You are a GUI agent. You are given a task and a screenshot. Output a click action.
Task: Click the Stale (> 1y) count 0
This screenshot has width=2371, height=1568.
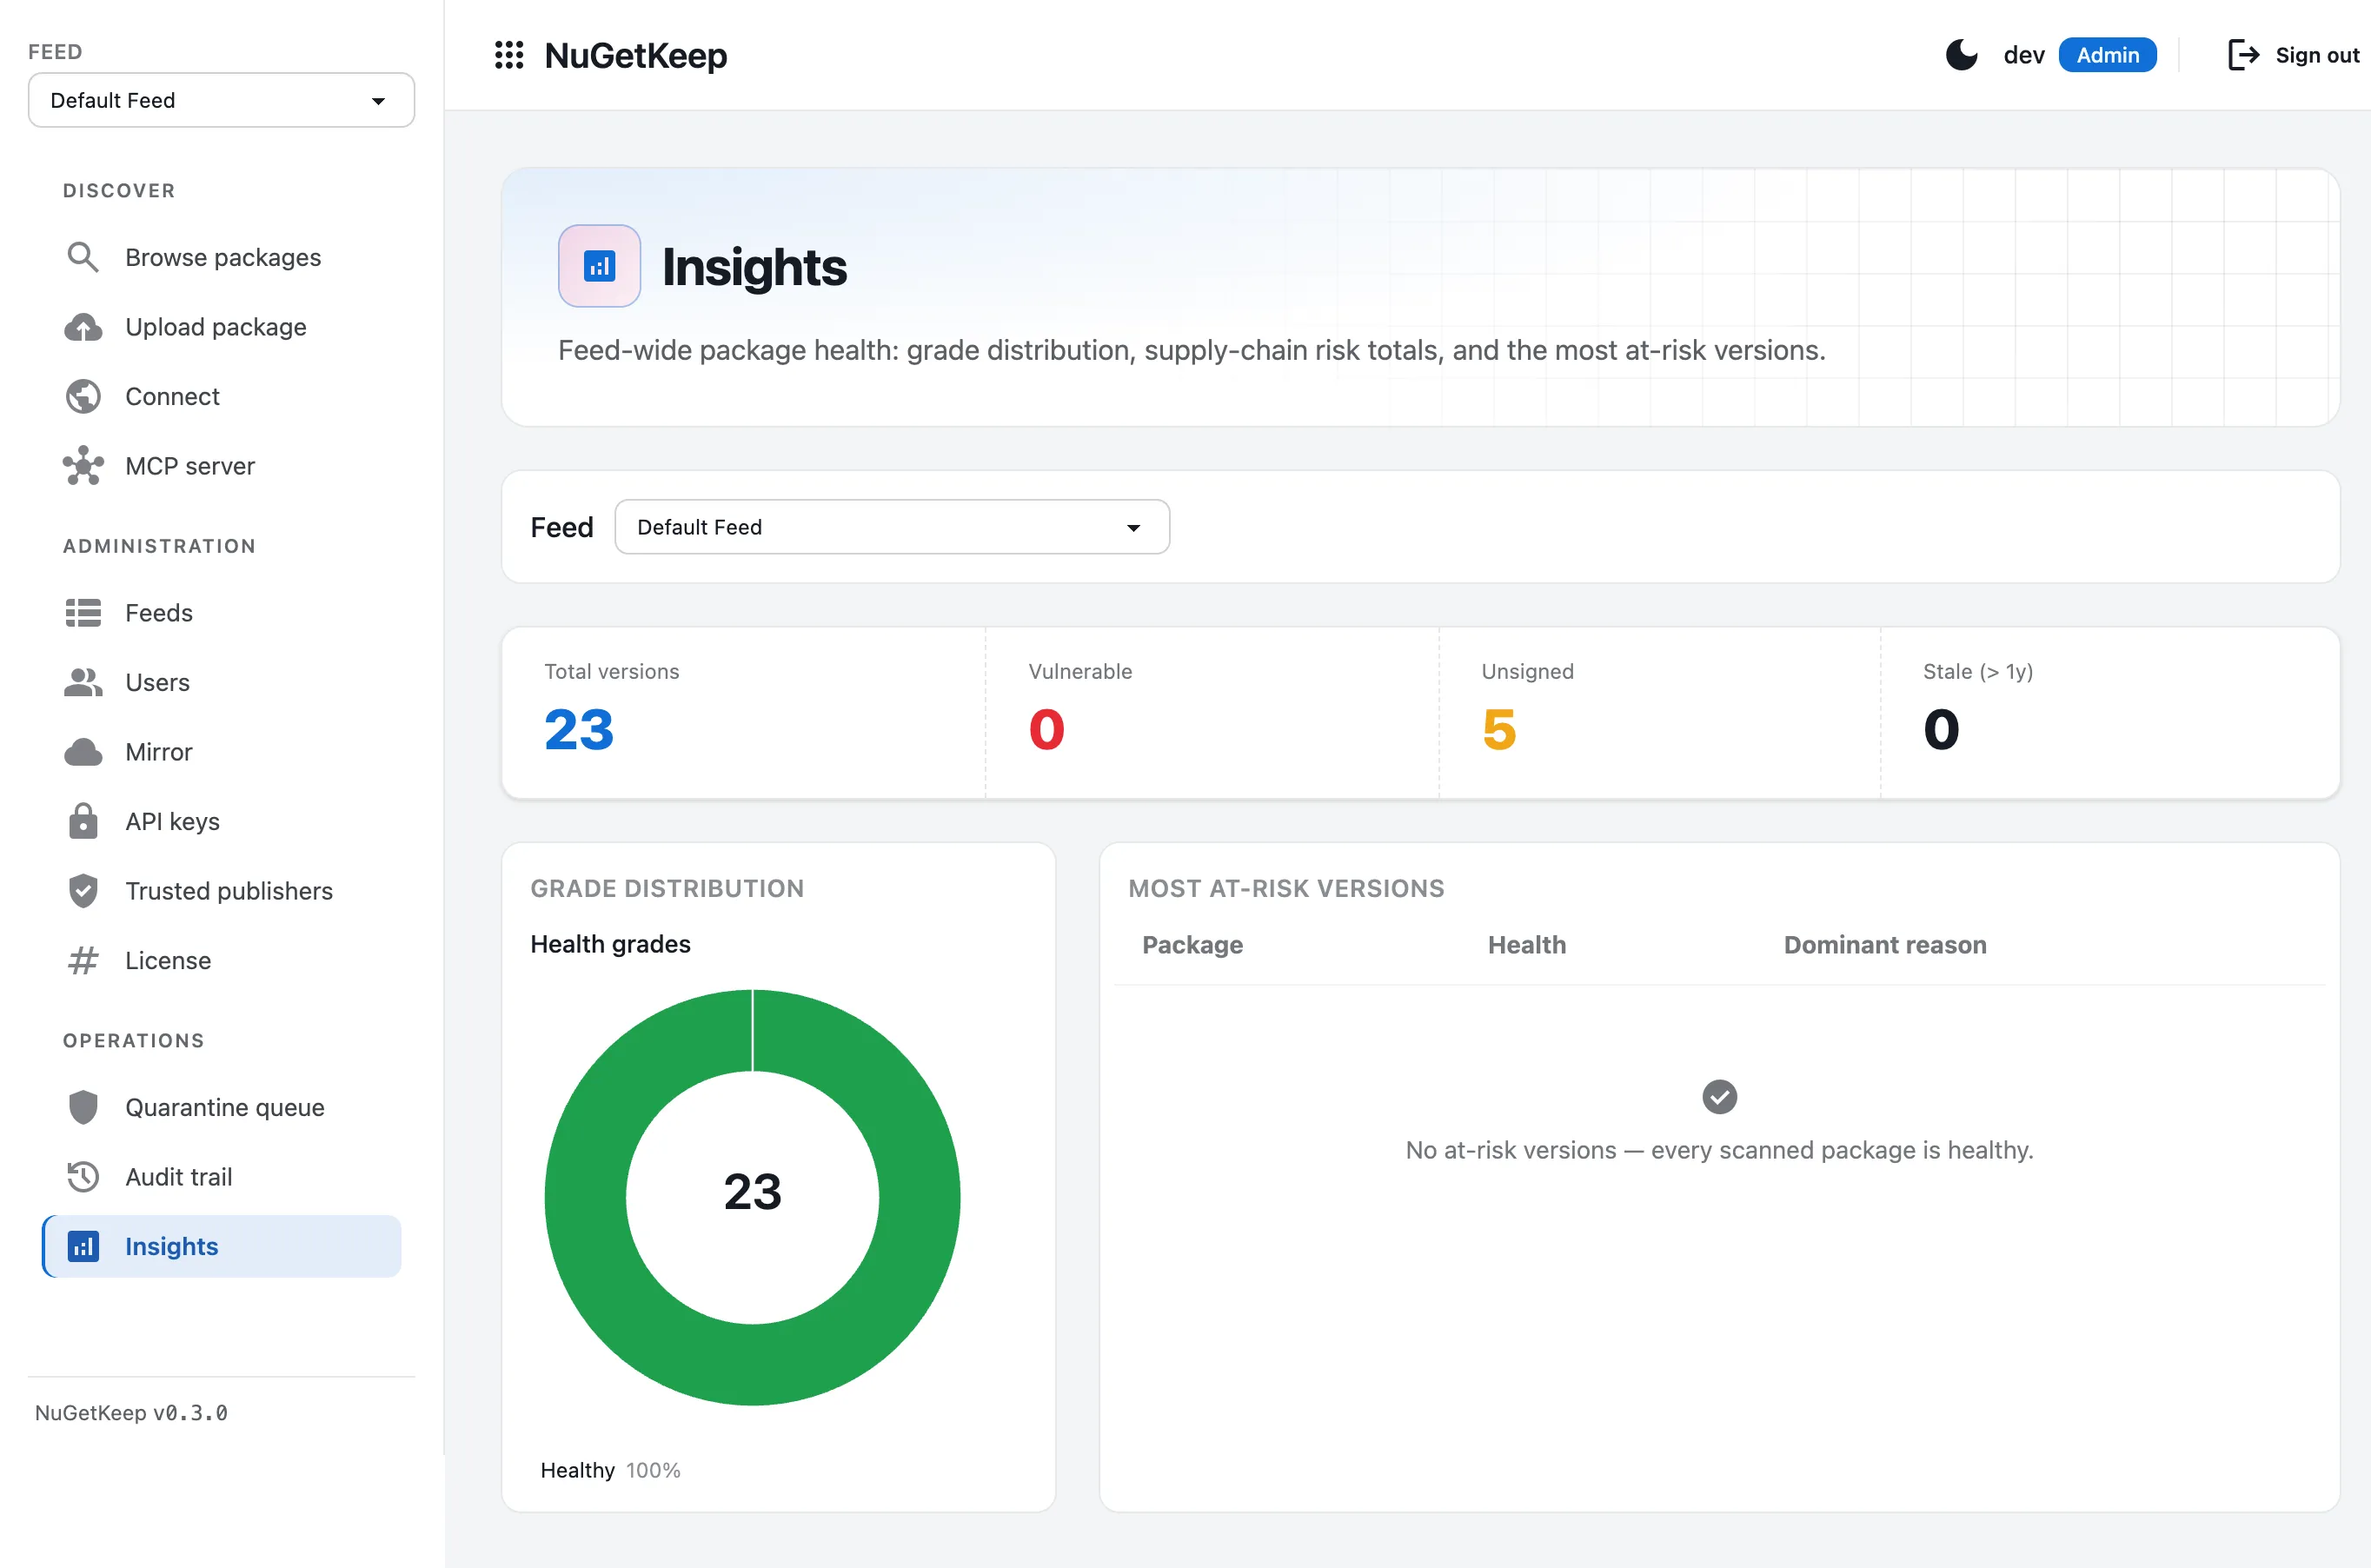1941,729
